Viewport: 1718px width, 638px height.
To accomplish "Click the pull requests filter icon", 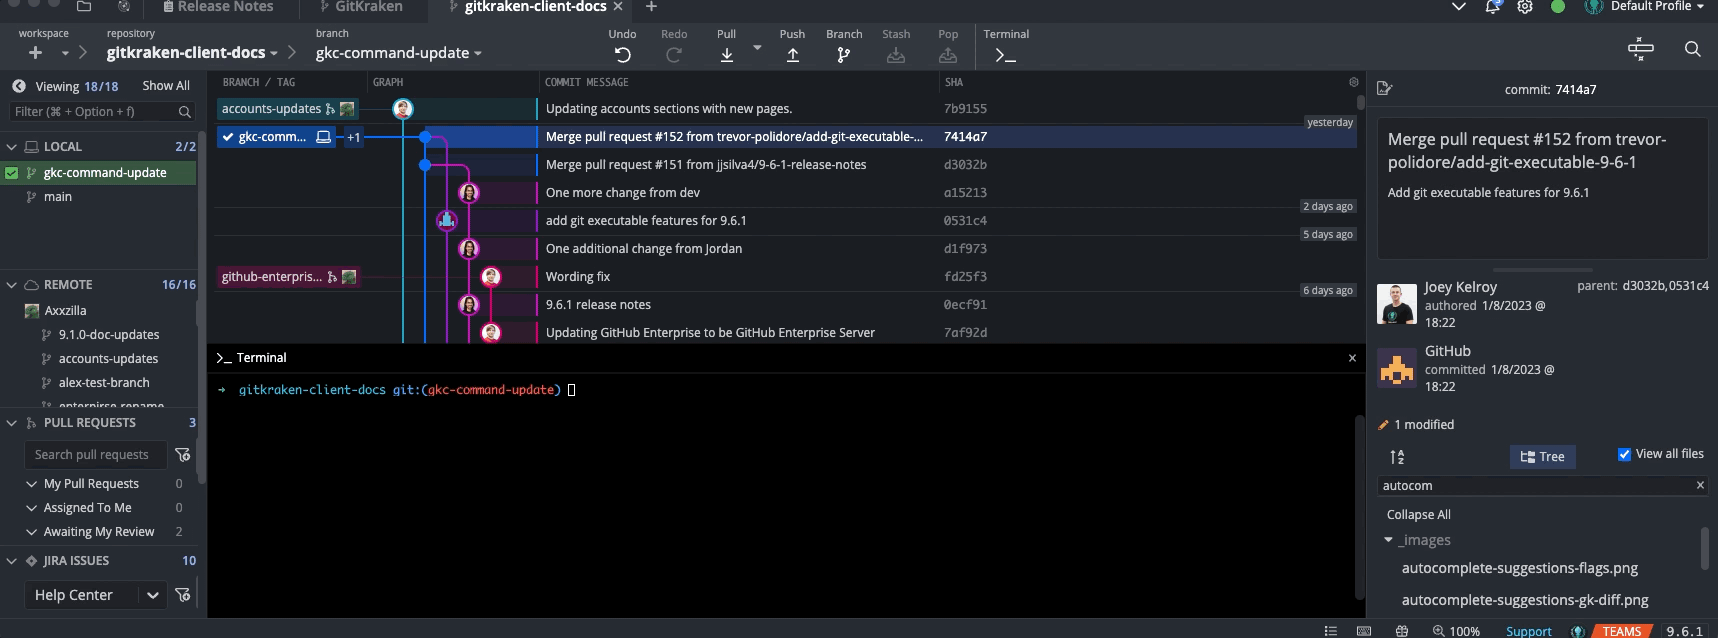I will point(183,455).
